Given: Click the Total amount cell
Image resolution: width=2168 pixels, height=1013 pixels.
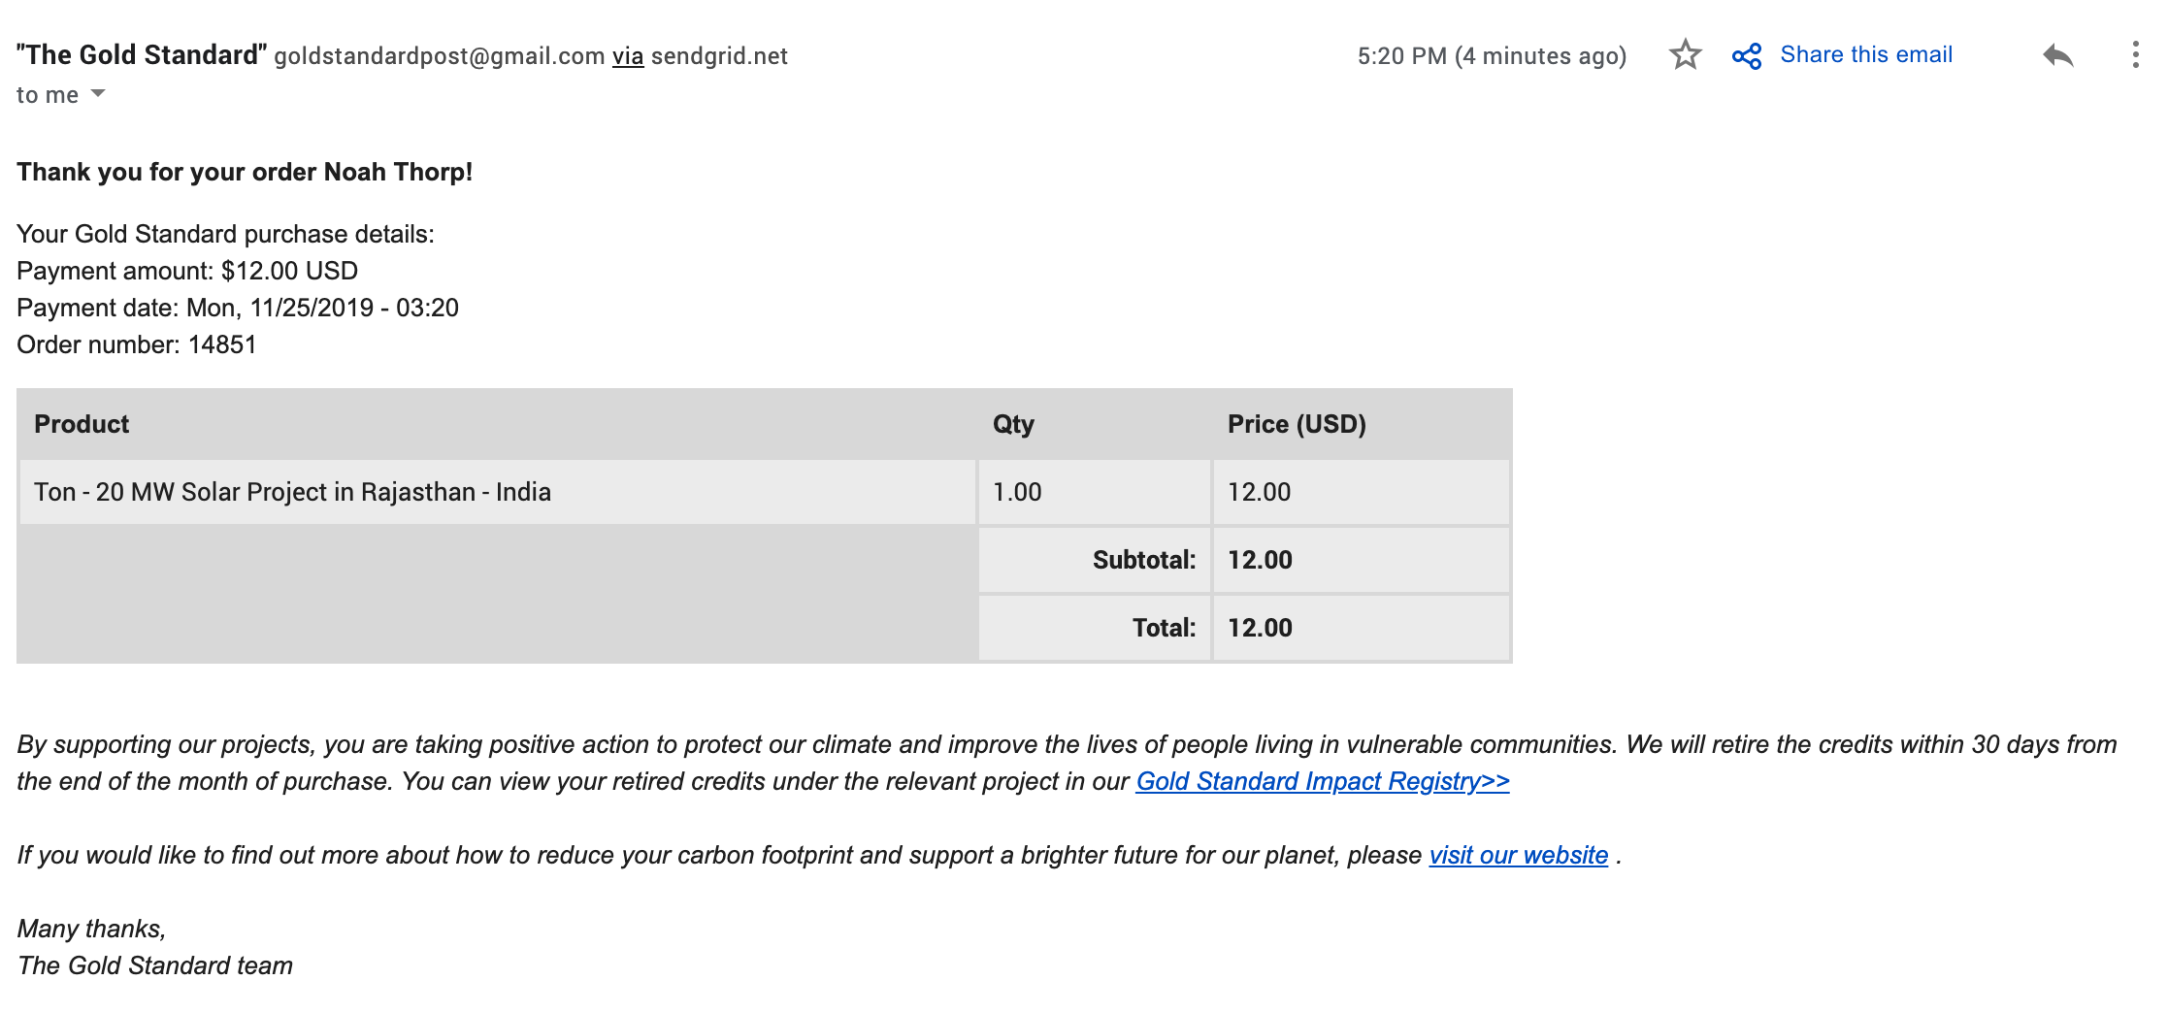Looking at the screenshot, I should pos(1260,628).
